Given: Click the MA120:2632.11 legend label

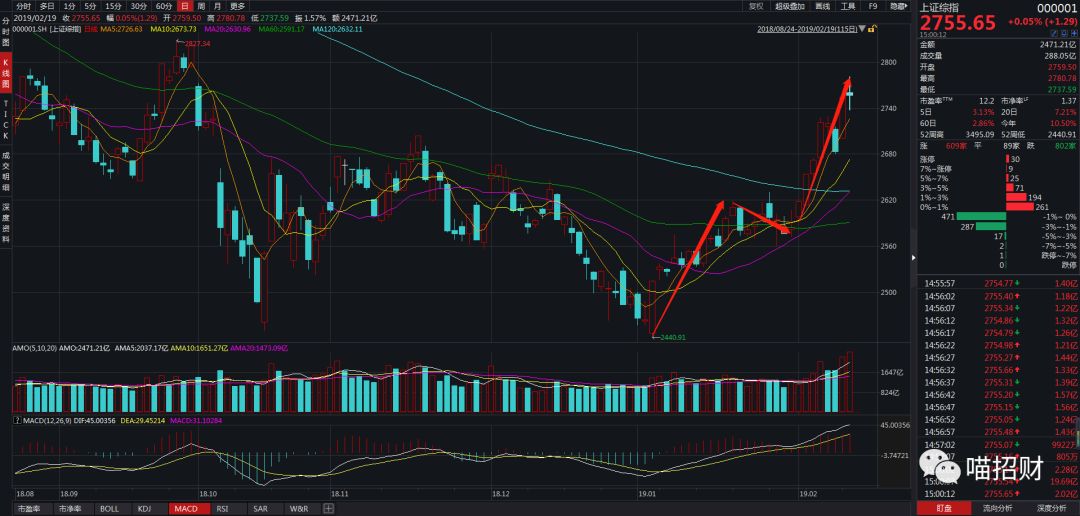Looking at the screenshot, I should click(x=338, y=30).
